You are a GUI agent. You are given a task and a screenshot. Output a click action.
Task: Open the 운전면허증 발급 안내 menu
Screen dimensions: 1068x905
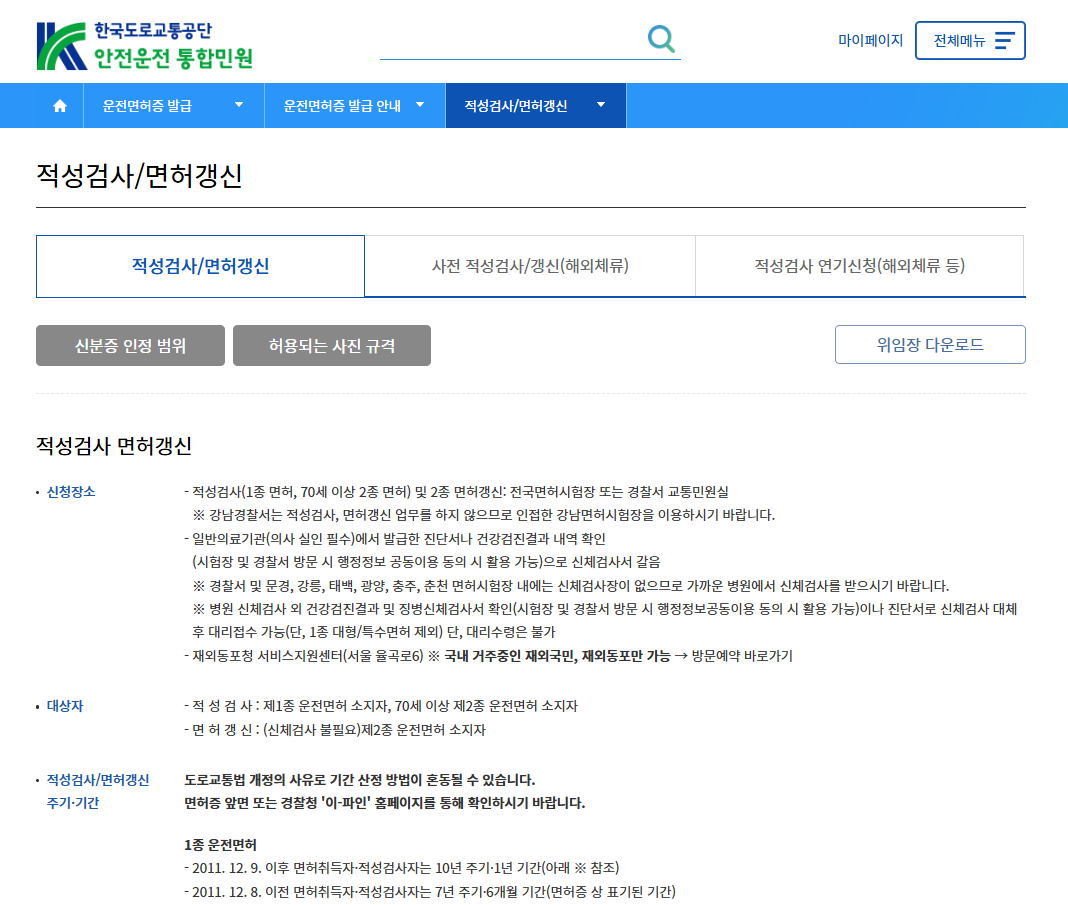345,105
